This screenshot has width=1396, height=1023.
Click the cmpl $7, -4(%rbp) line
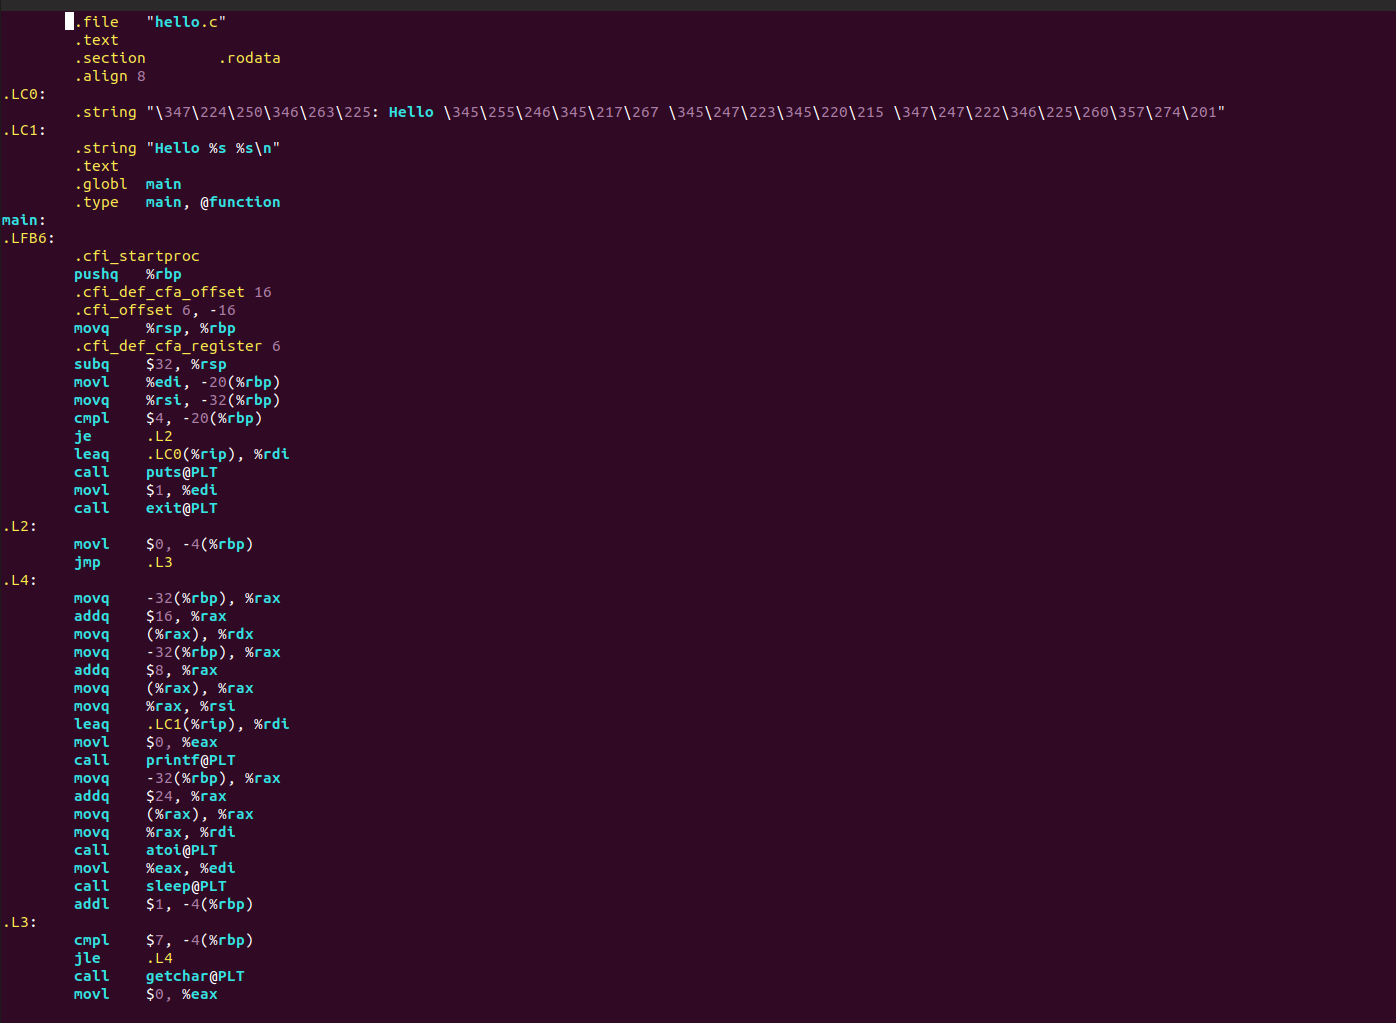[164, 940]
